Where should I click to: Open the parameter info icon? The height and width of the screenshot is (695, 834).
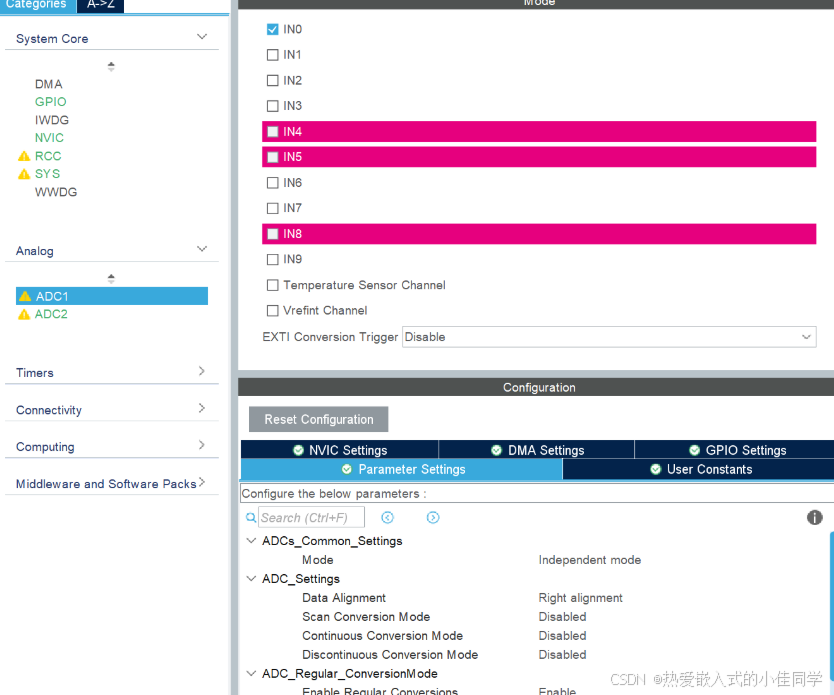pyautogui.click(x=814, y=517)
